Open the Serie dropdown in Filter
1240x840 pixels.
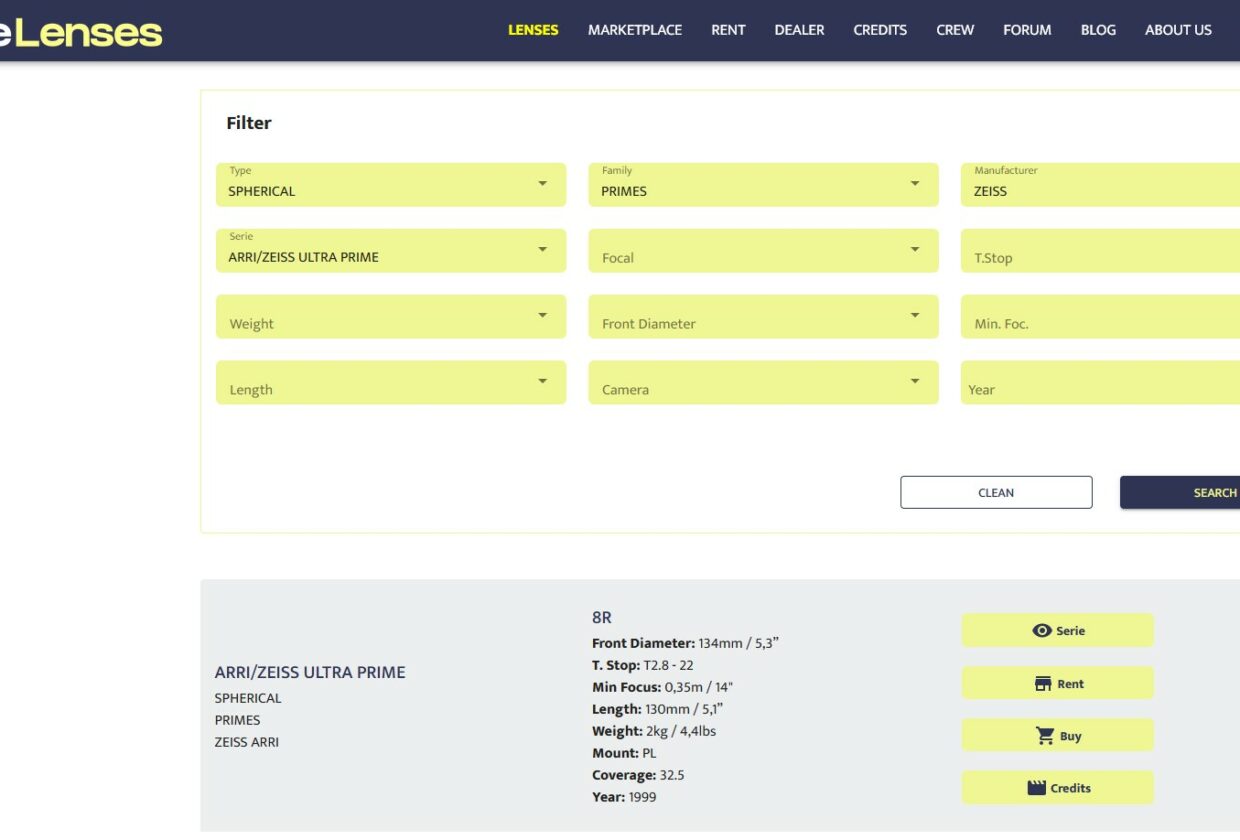tap(391, 251)
